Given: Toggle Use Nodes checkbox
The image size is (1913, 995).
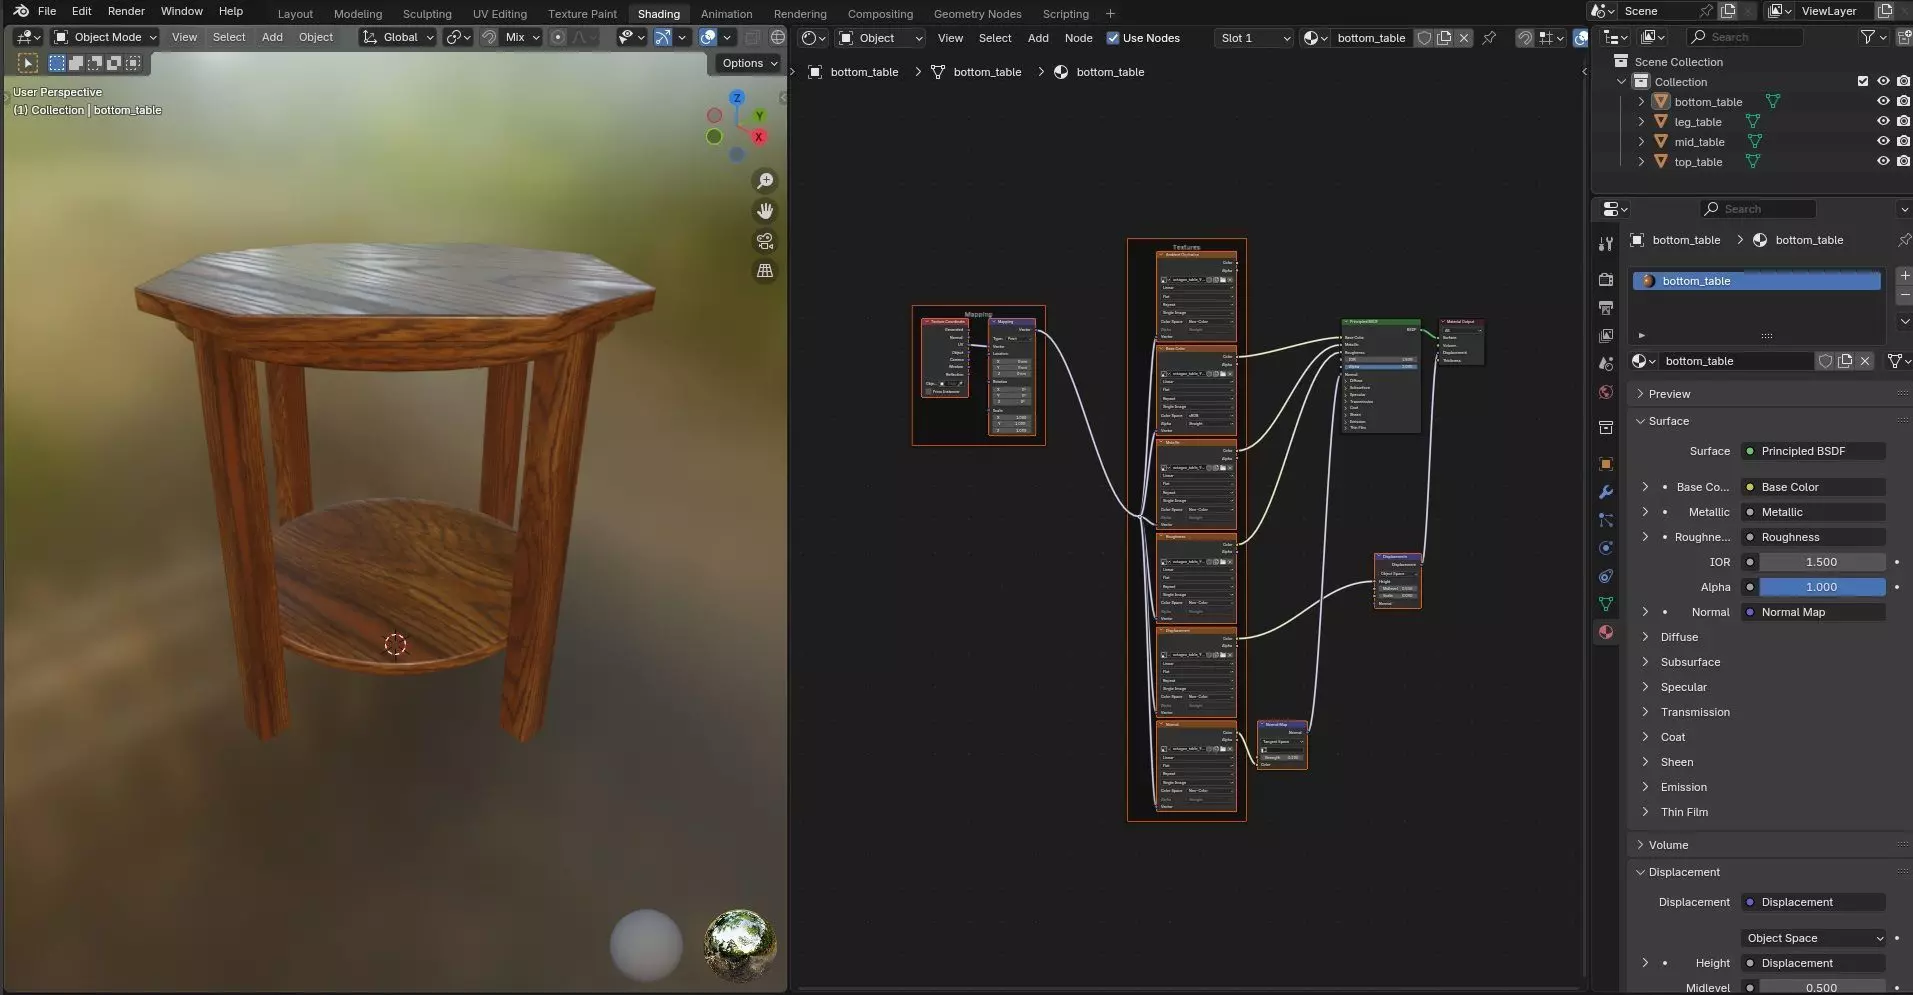Looking at the screenshot, I should coord(1113,38).
